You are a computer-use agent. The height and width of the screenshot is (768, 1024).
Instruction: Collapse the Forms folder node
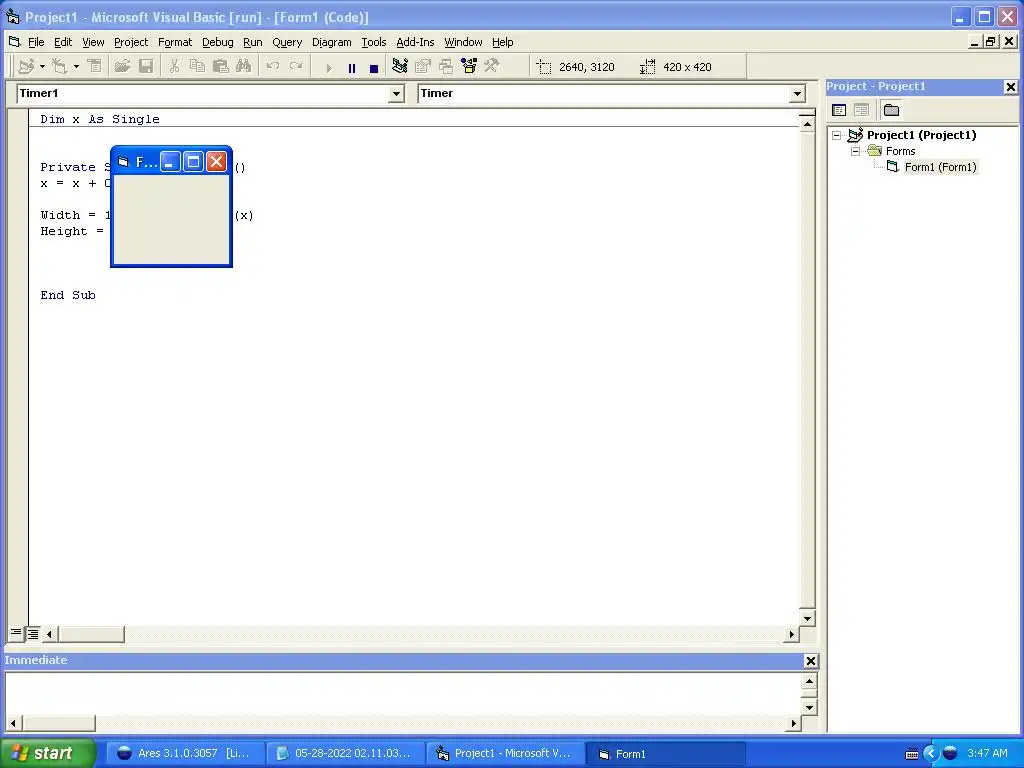(x=856, y=151)
